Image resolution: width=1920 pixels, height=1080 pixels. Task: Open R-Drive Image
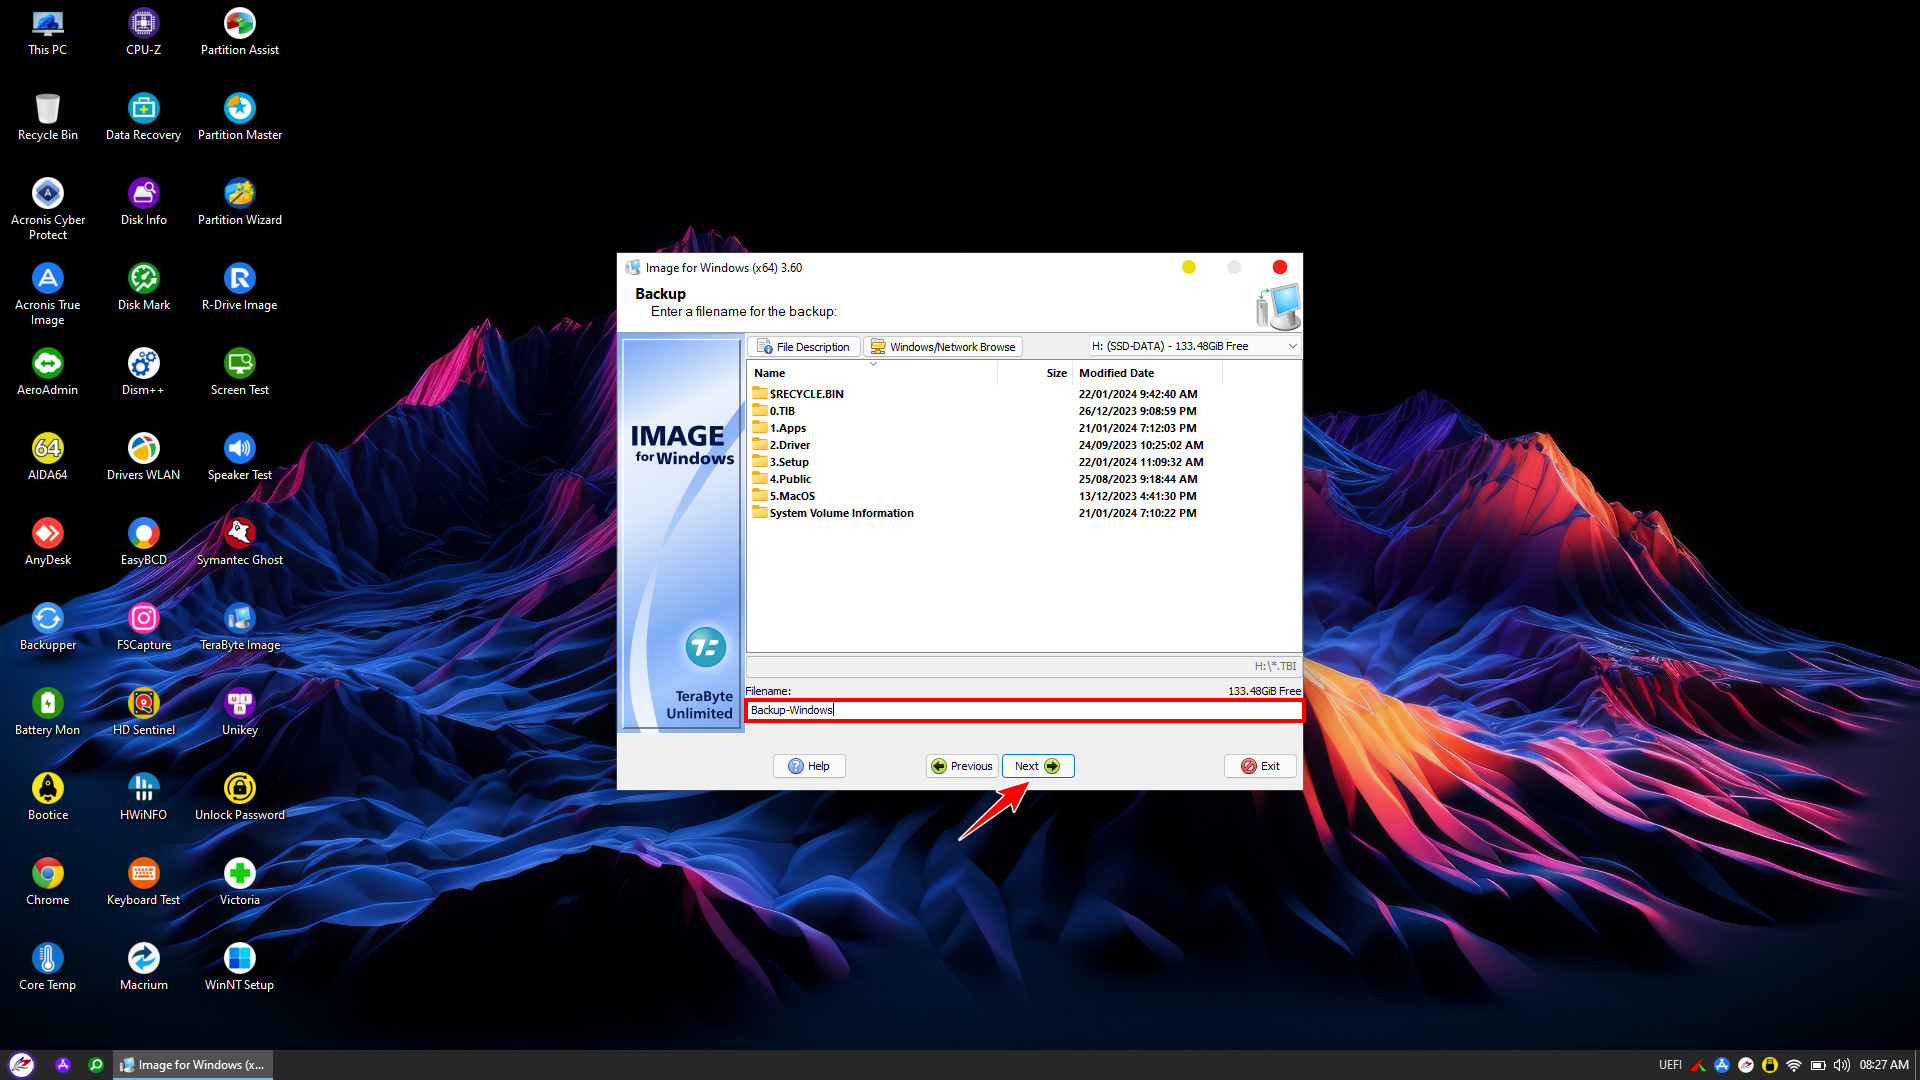(x=239, y=280)
